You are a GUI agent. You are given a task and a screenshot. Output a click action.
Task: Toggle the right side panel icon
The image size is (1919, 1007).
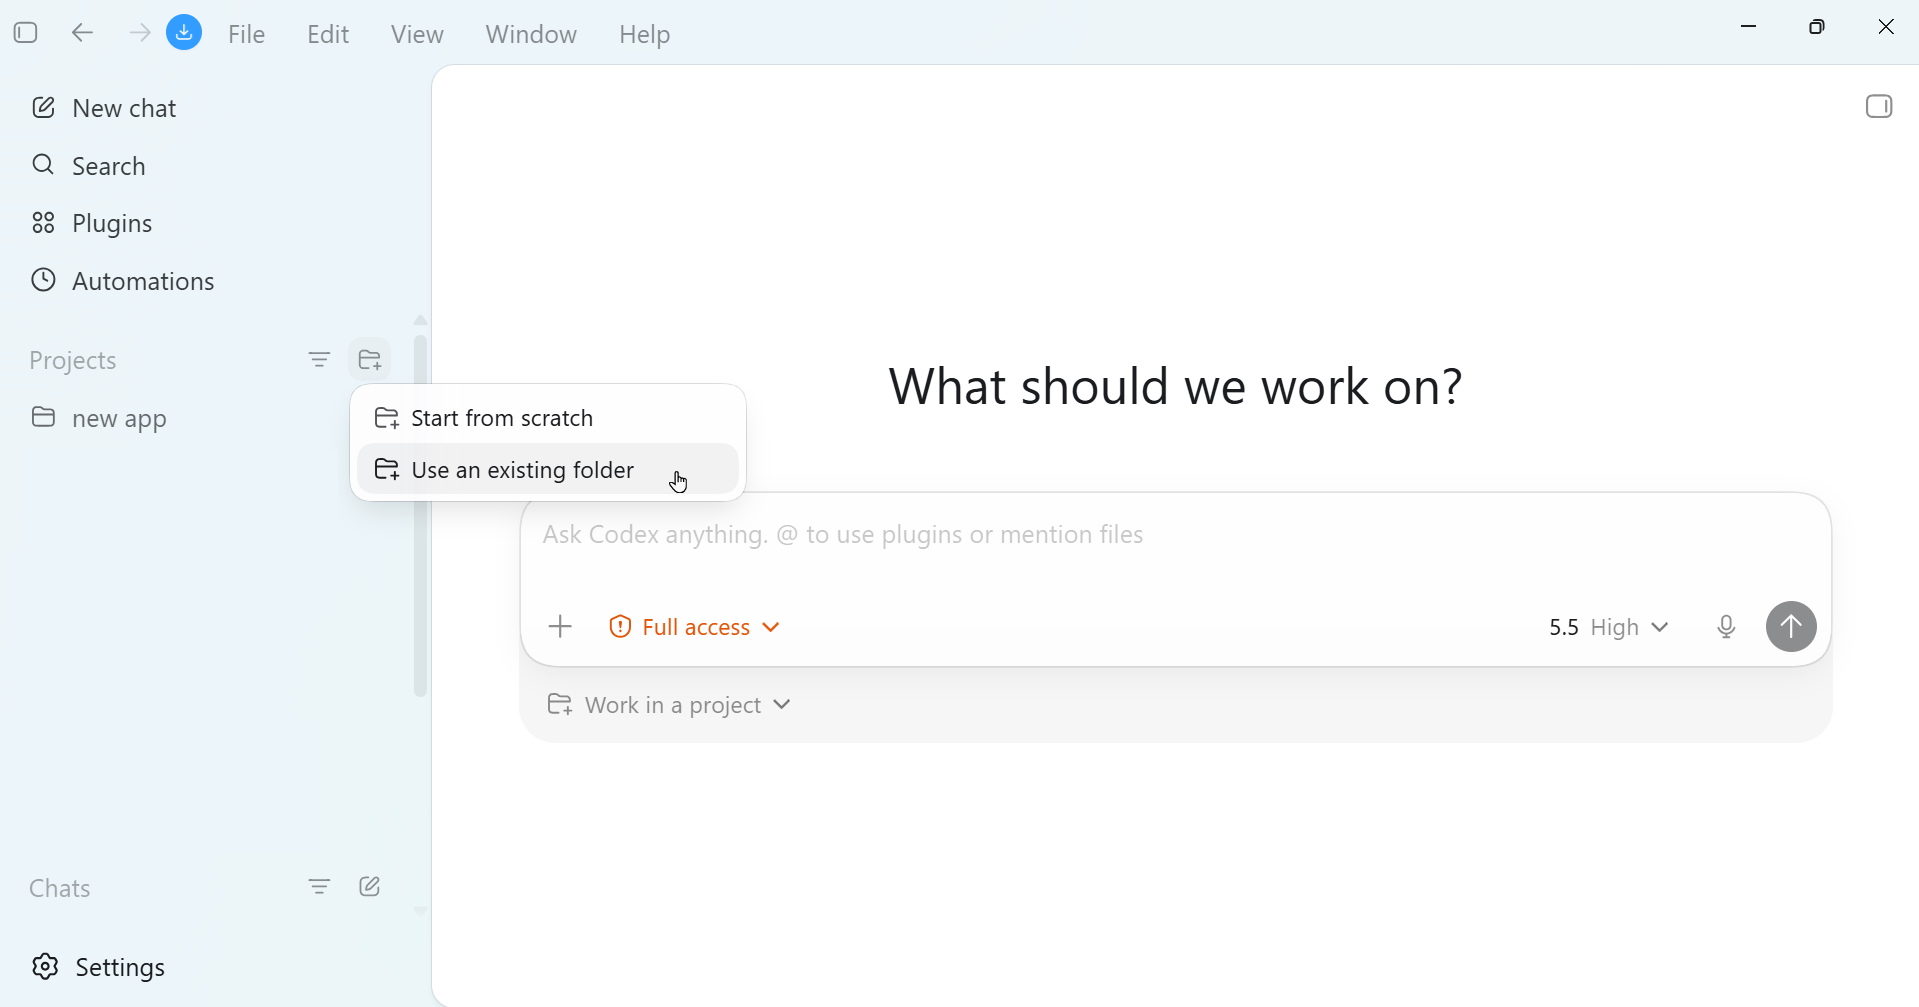click(1879, 106)
